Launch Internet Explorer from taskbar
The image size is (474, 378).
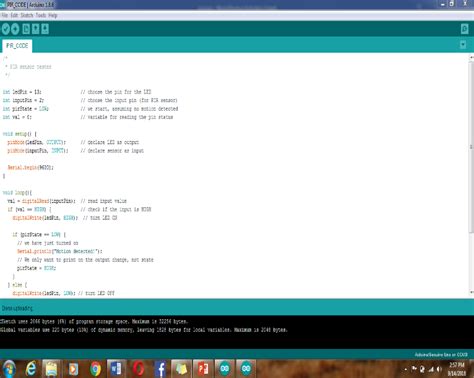tap(31, 369)
